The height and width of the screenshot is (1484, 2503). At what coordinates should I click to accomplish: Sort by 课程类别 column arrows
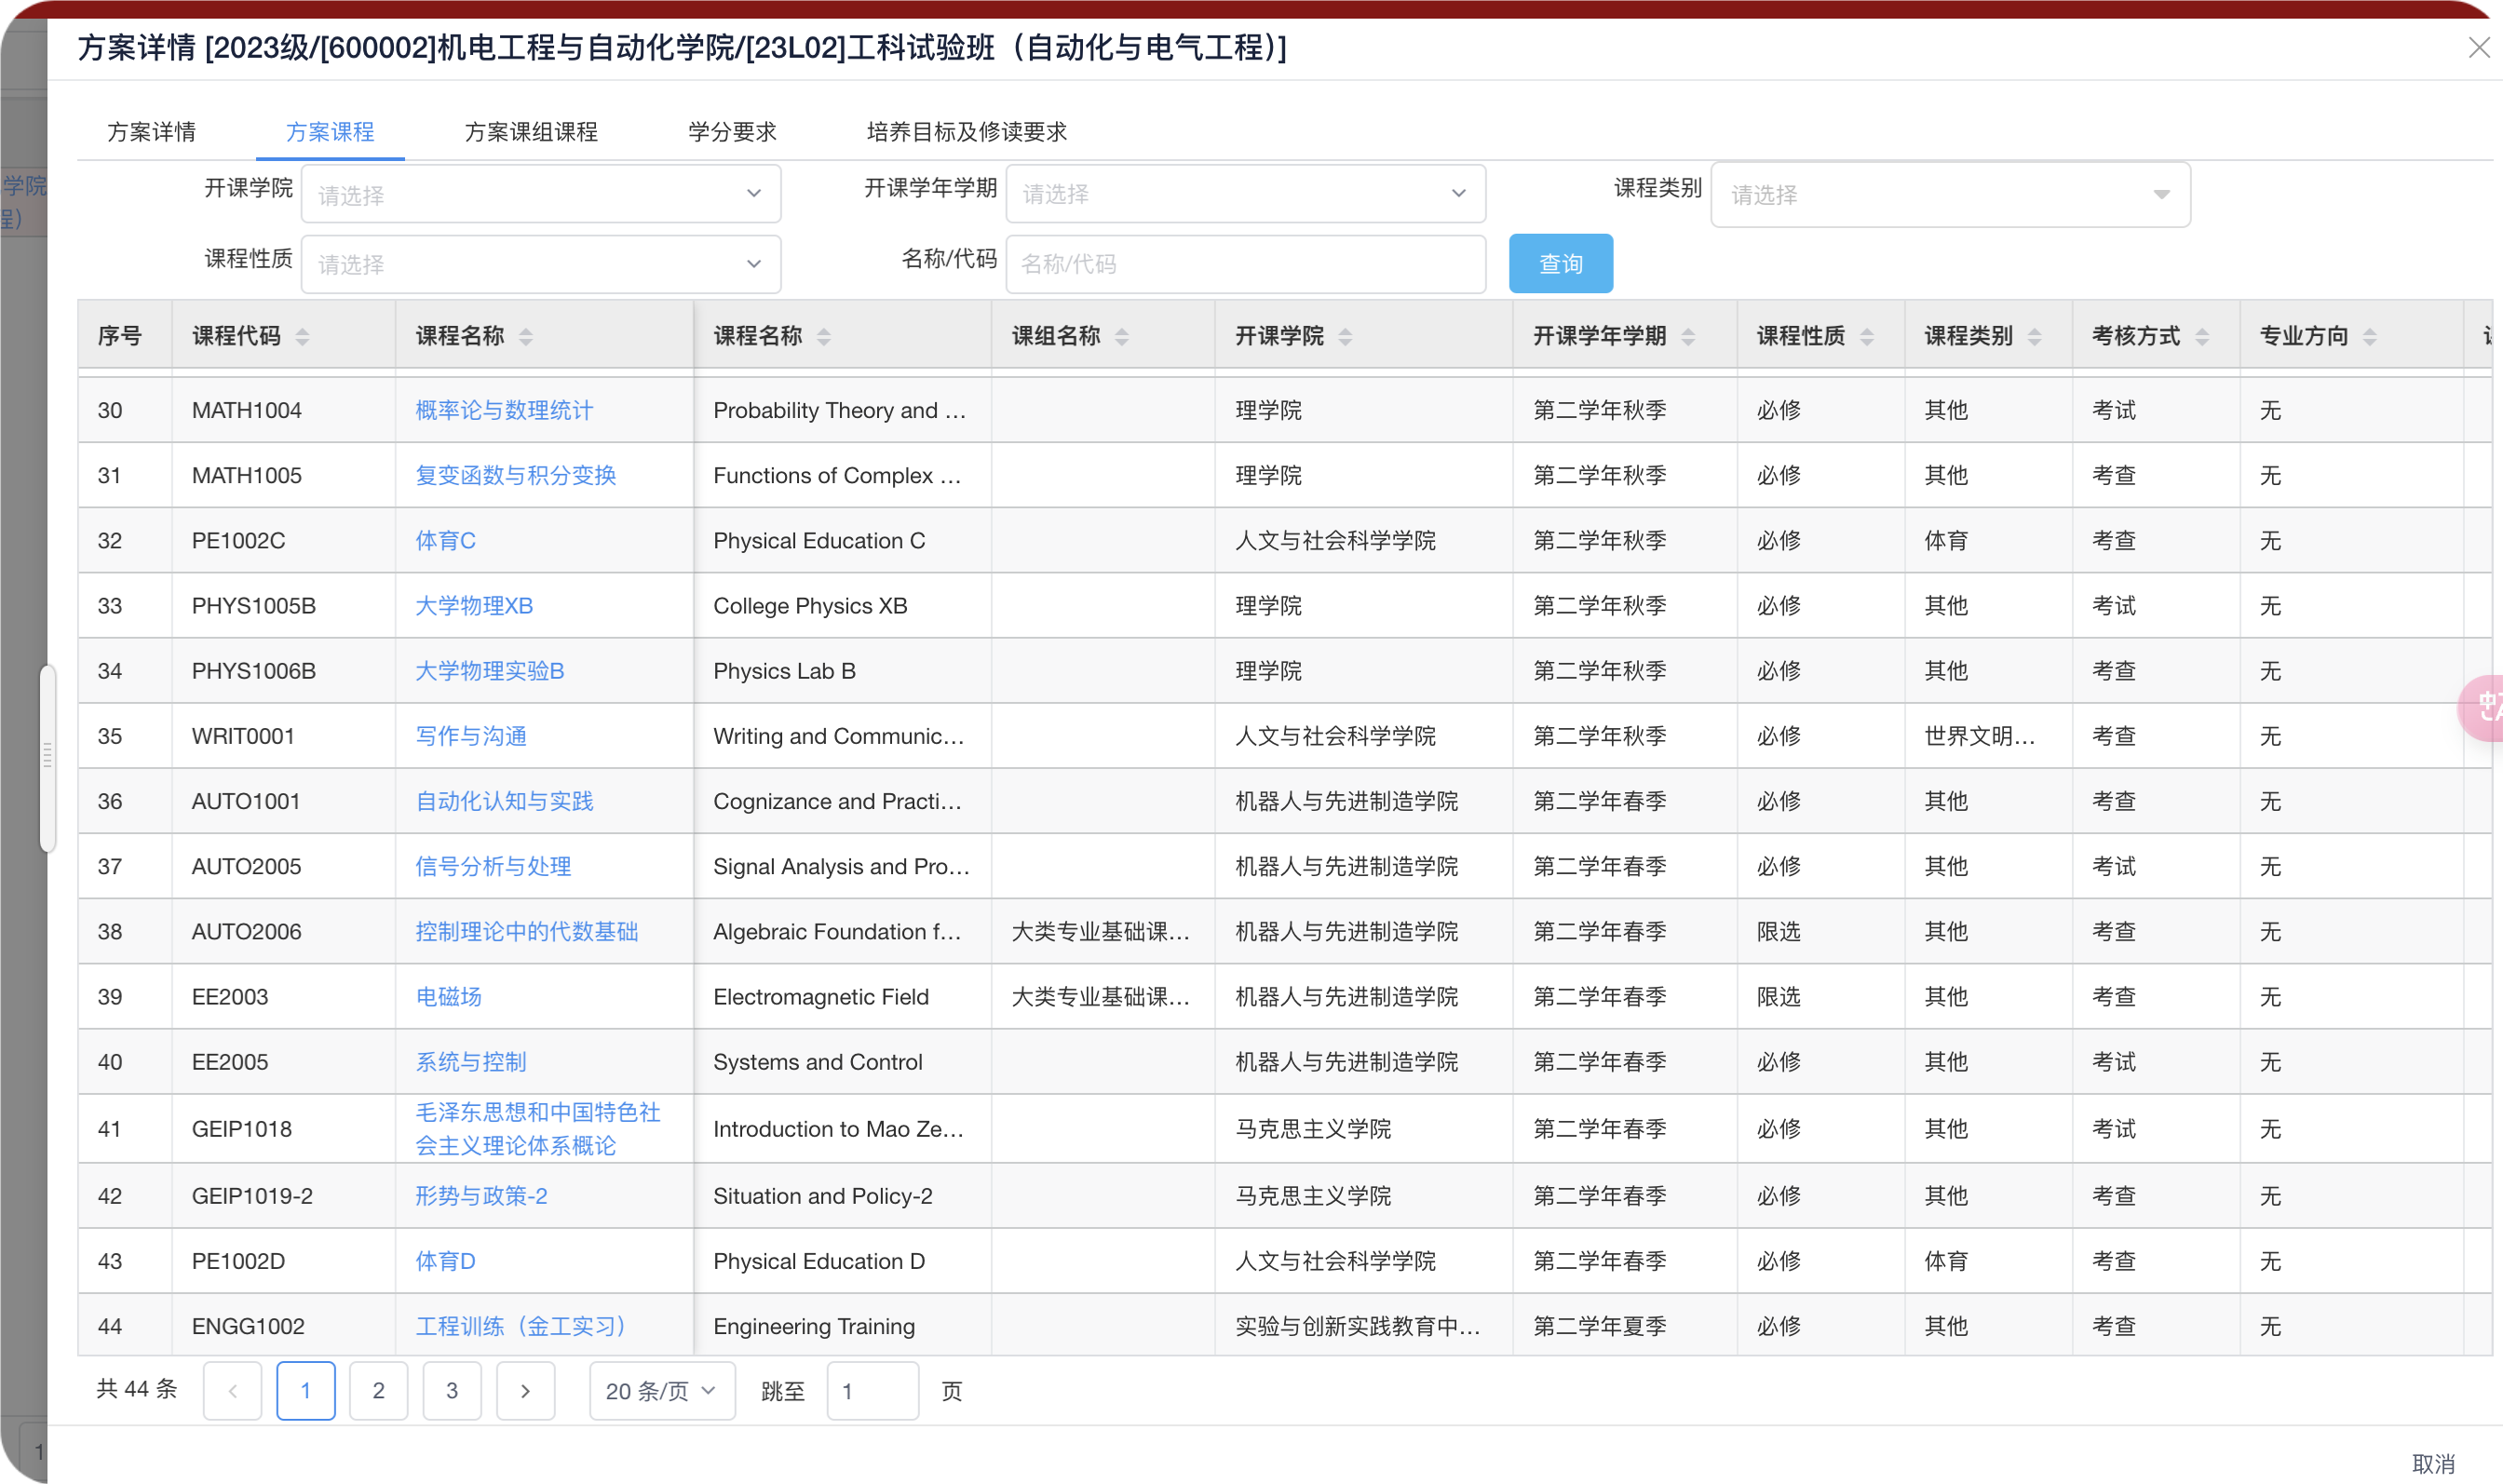coord(2034,337)
